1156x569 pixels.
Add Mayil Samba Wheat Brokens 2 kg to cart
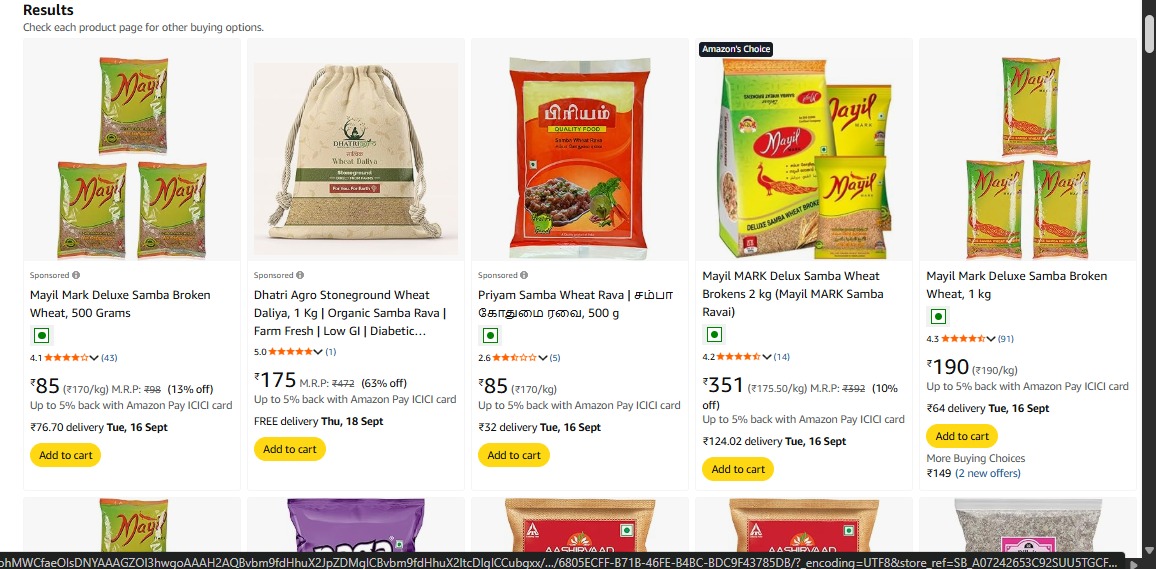(x=738, y=469)
